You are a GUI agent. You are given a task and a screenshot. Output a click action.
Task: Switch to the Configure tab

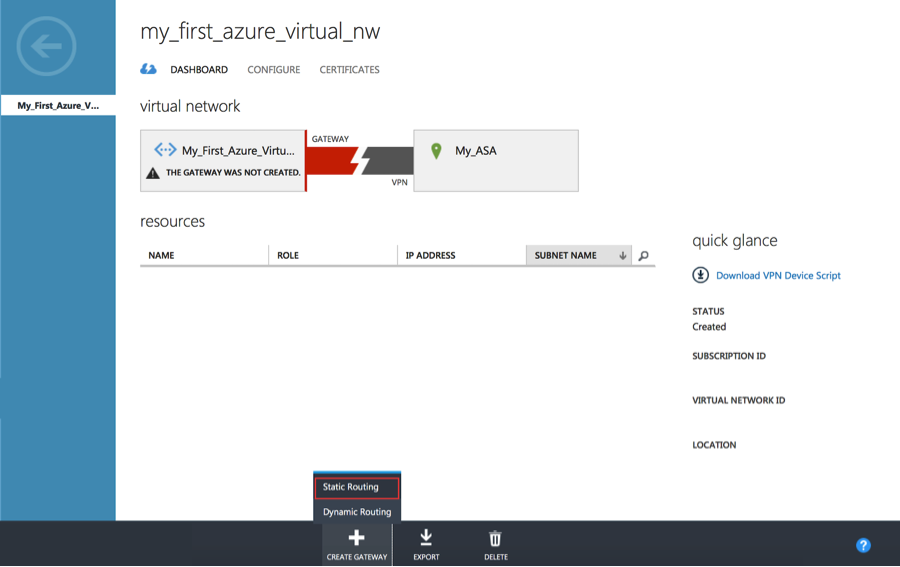(274, 69)
